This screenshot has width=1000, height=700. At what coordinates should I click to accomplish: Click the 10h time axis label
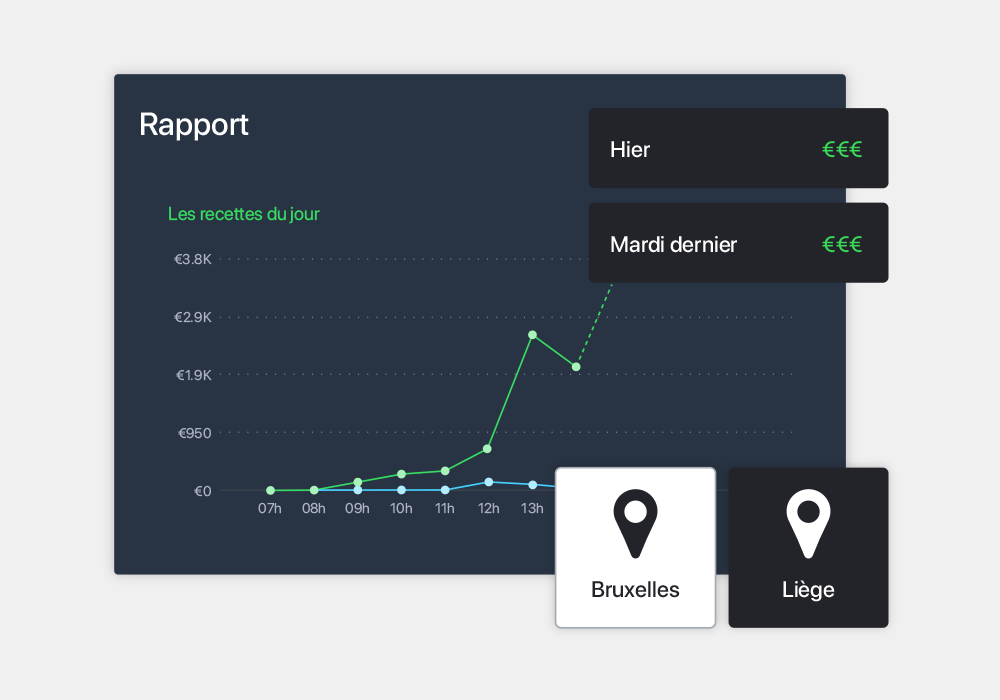click(401, 508)
